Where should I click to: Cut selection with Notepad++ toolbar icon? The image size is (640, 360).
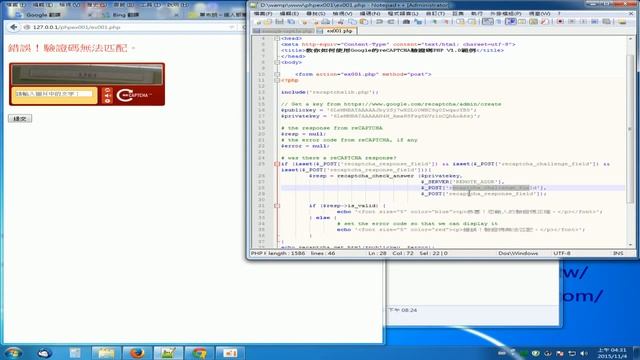pyautogui.click(x=341, y=21)
